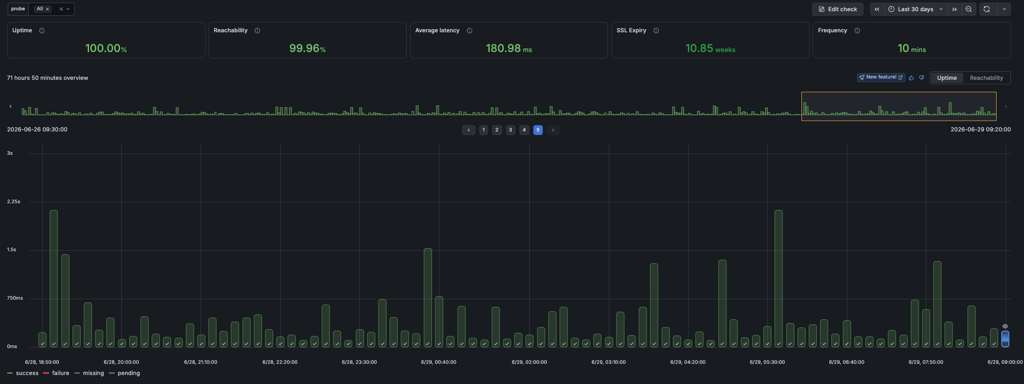Viewport: 1024px width, 384px height.
Task: Go to next pagination page
Action: (553, 130)
